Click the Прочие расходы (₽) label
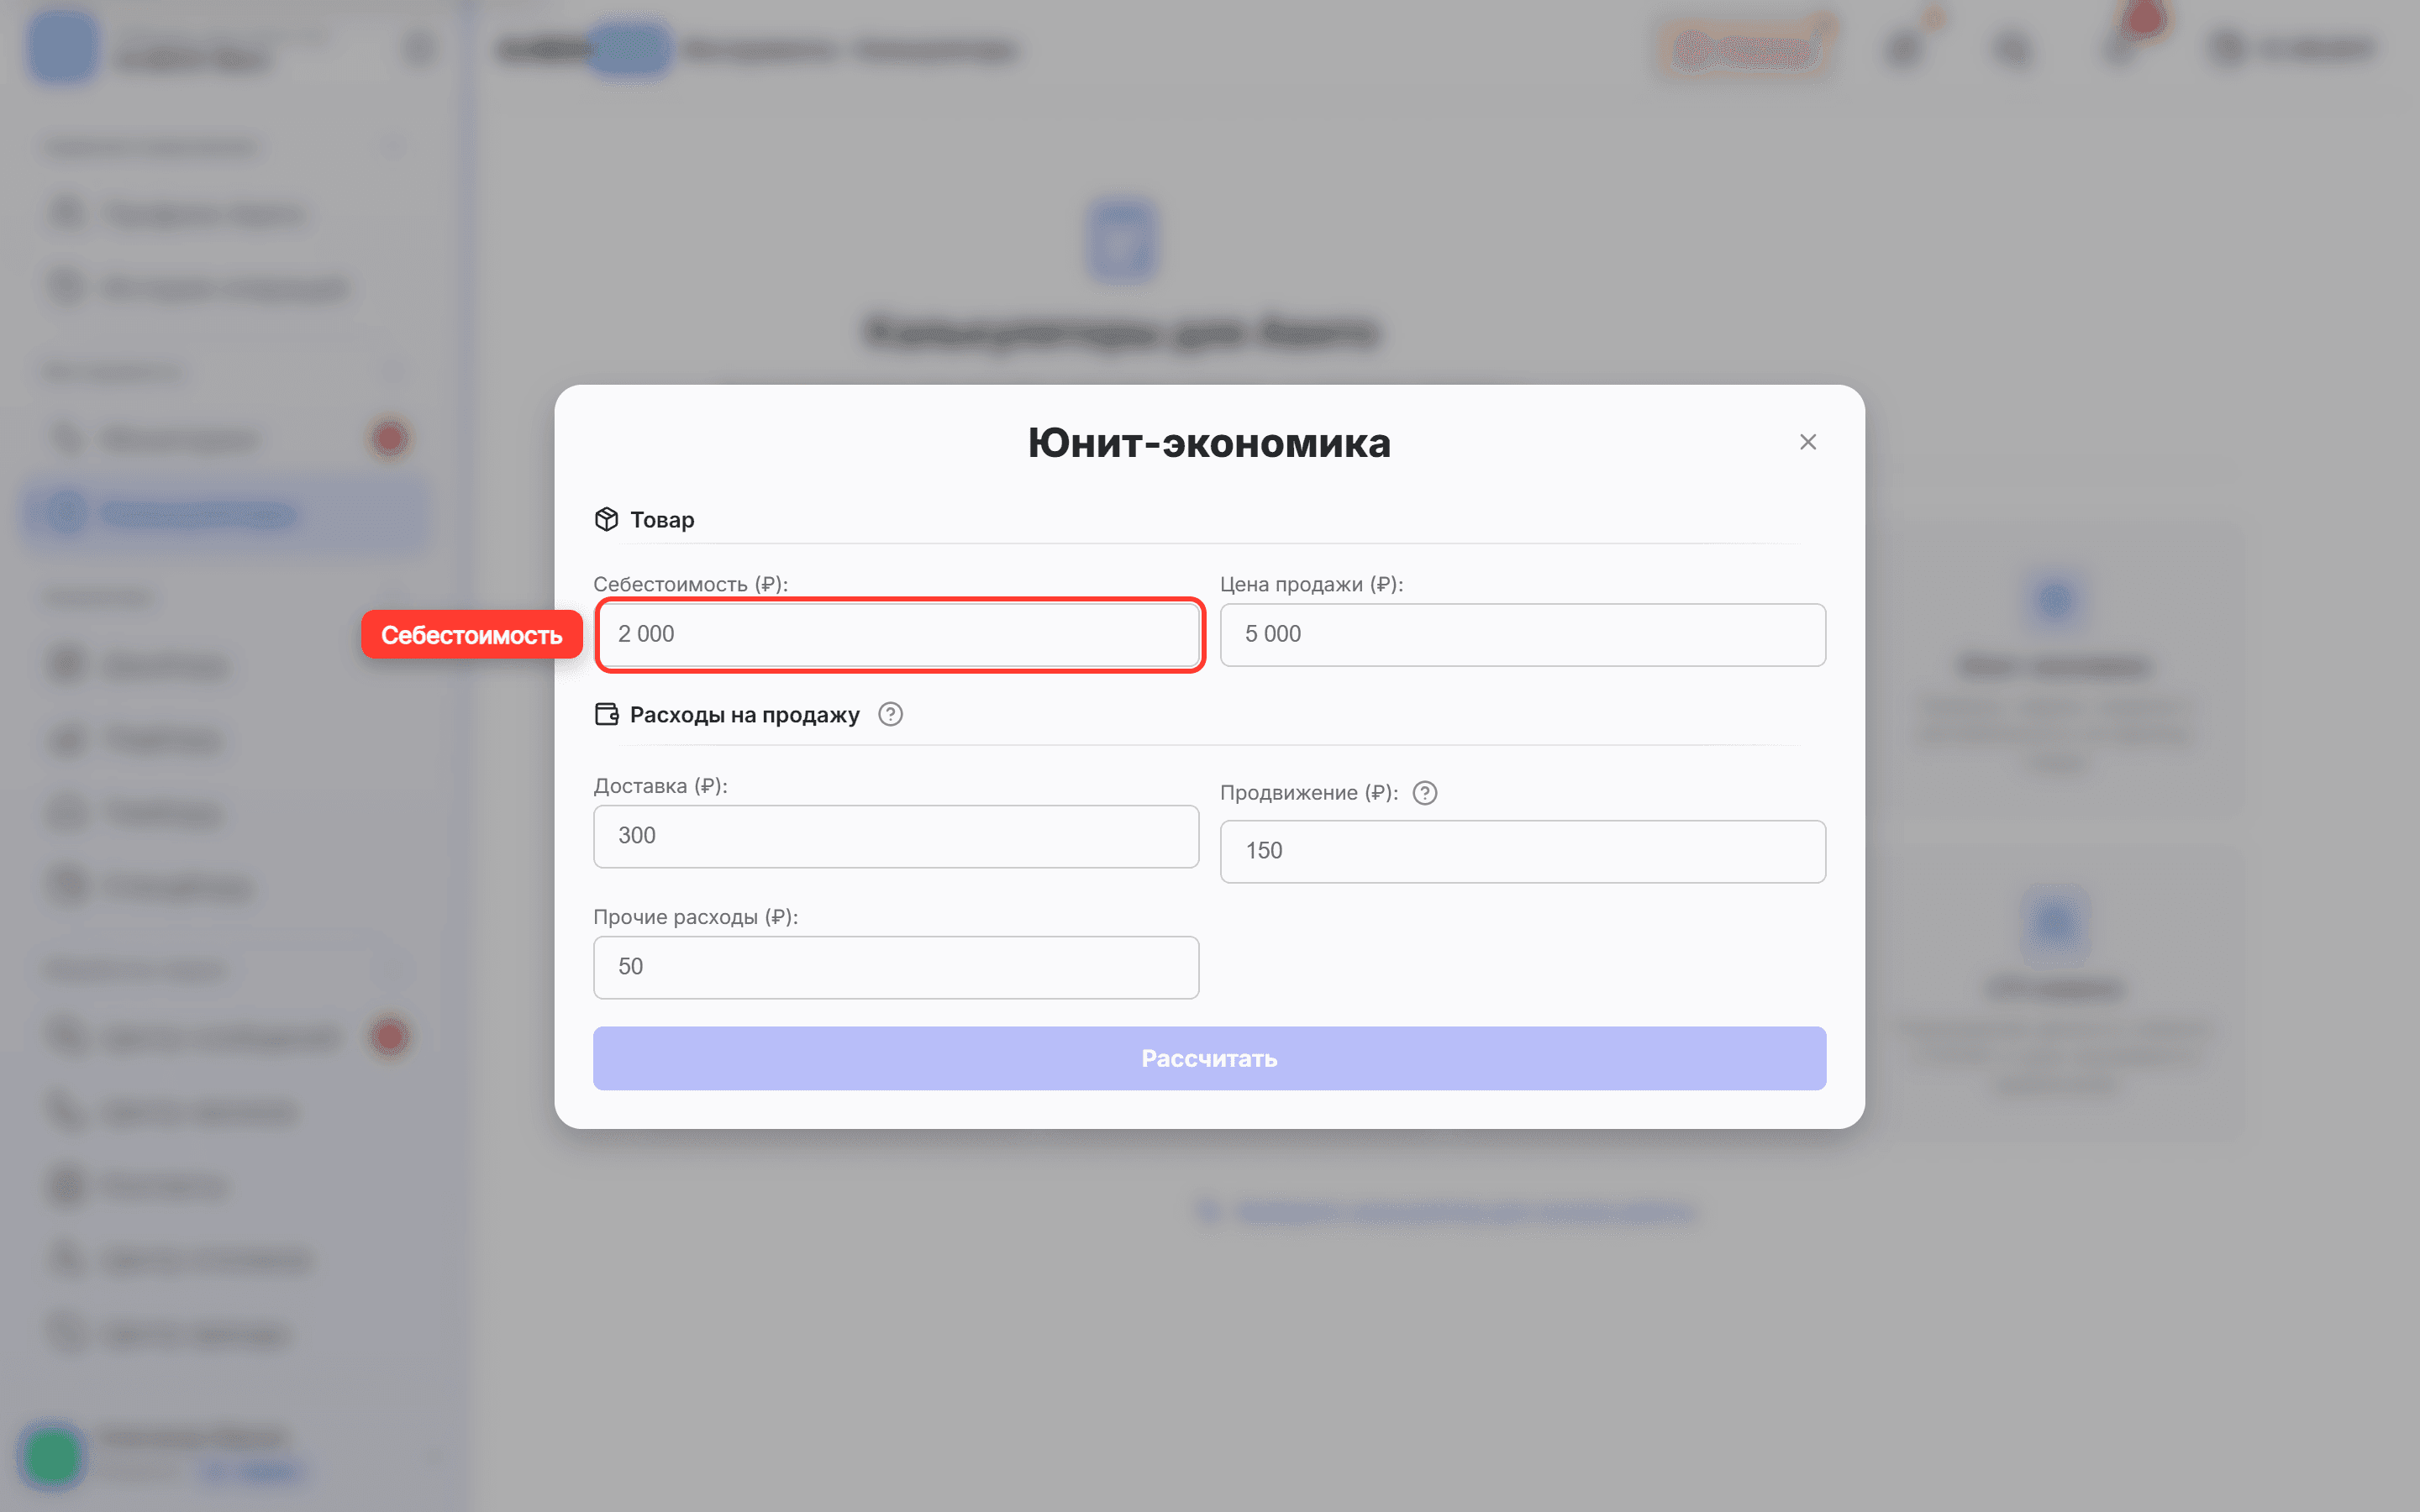 coord(695,917)
